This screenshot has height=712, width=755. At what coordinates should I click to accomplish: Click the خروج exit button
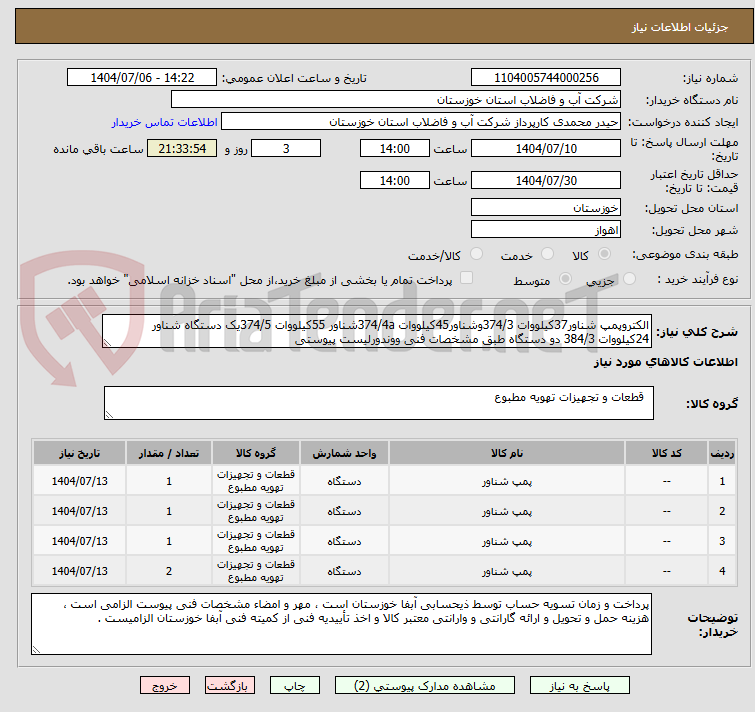(x=165, y=686)
